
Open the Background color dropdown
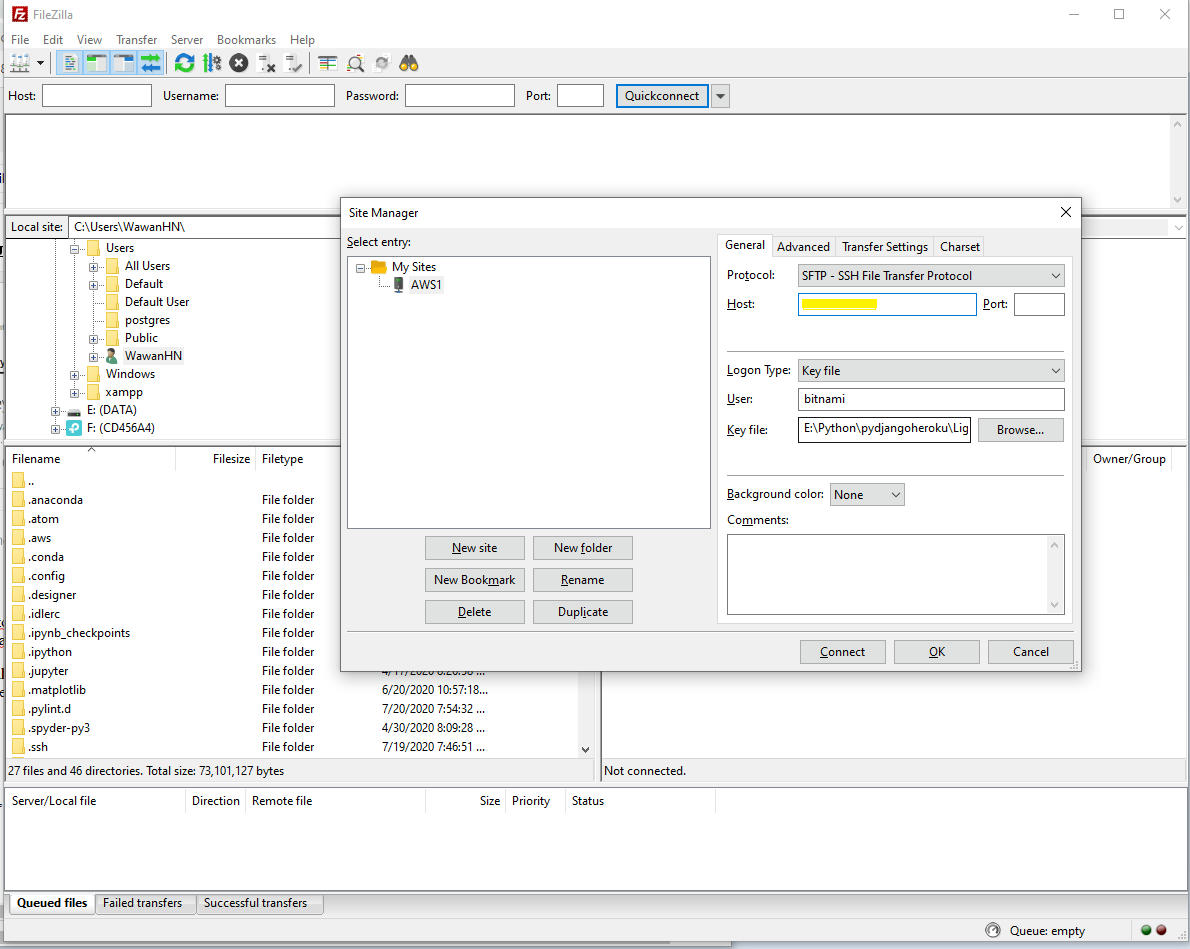[867, 495]
